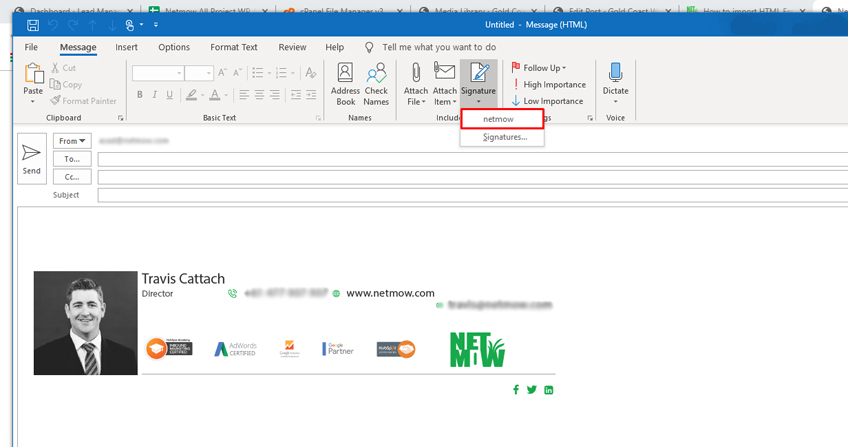Viewport: 848px width, 447px height.
Task: Select the netmow signature entry
Action: coord(502,119)
